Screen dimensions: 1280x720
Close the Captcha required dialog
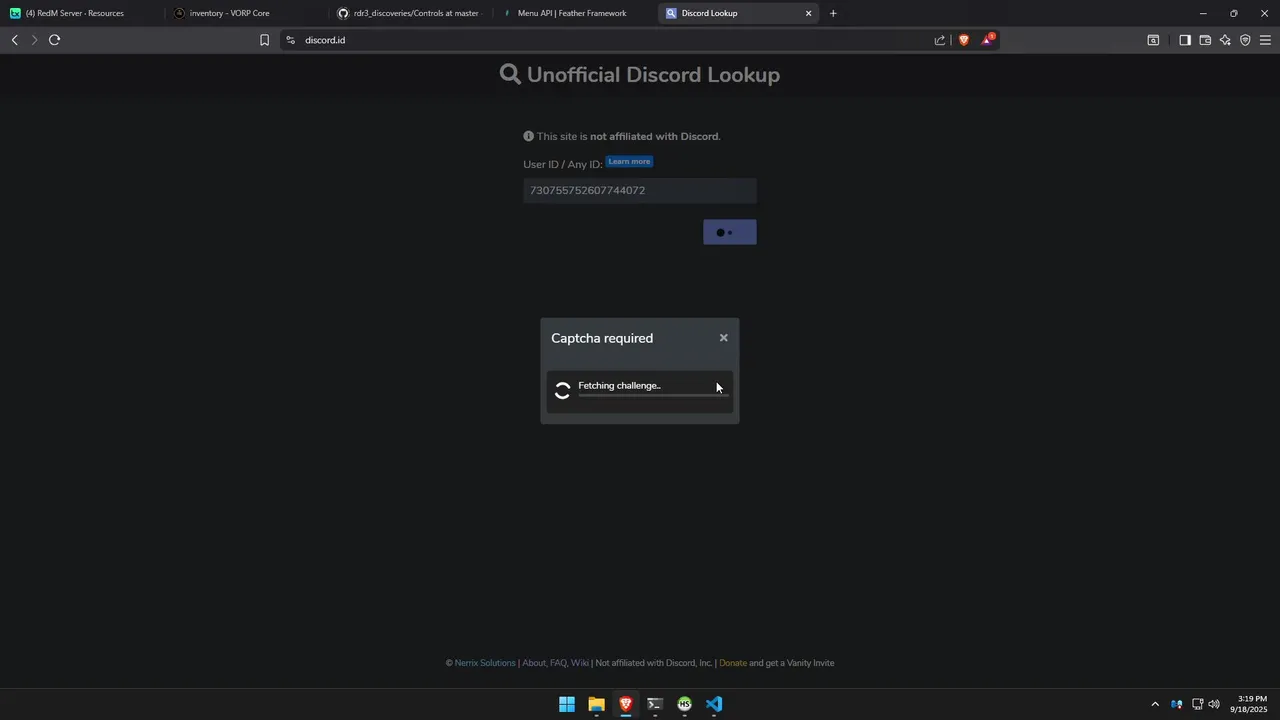point(724,338)
